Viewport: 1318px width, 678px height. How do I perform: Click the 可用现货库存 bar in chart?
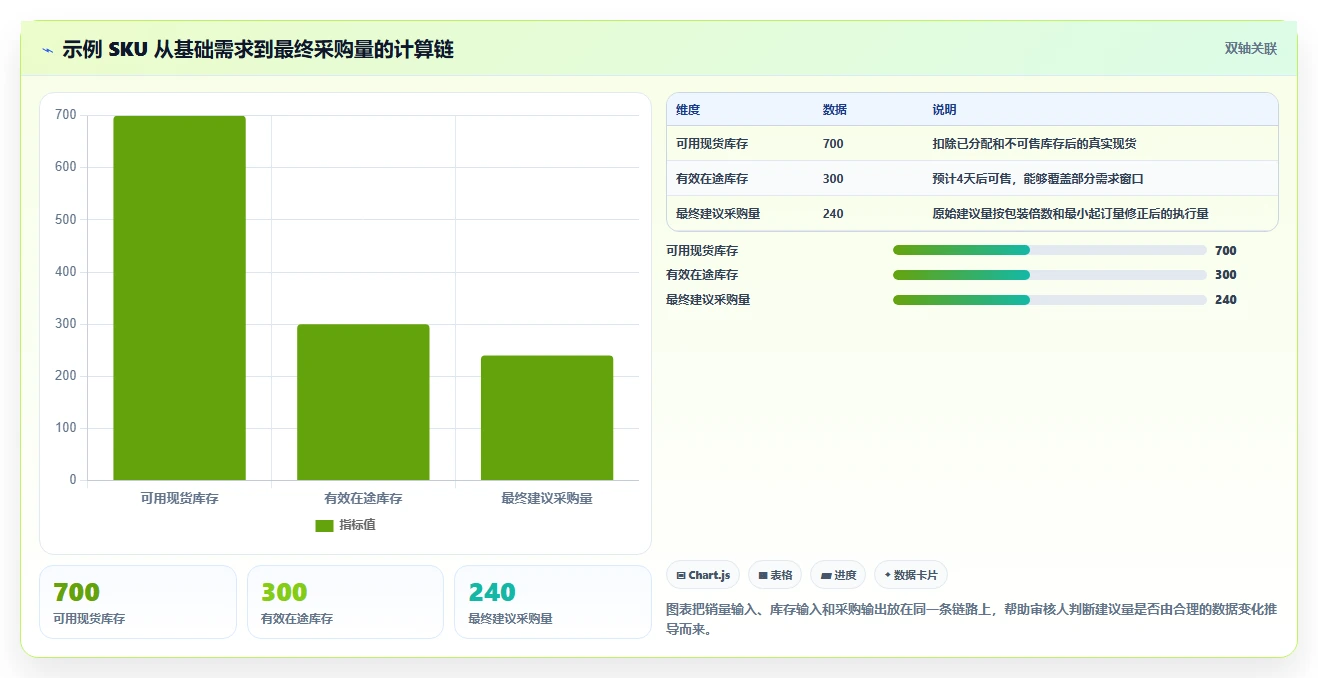[x=179, y=298]
